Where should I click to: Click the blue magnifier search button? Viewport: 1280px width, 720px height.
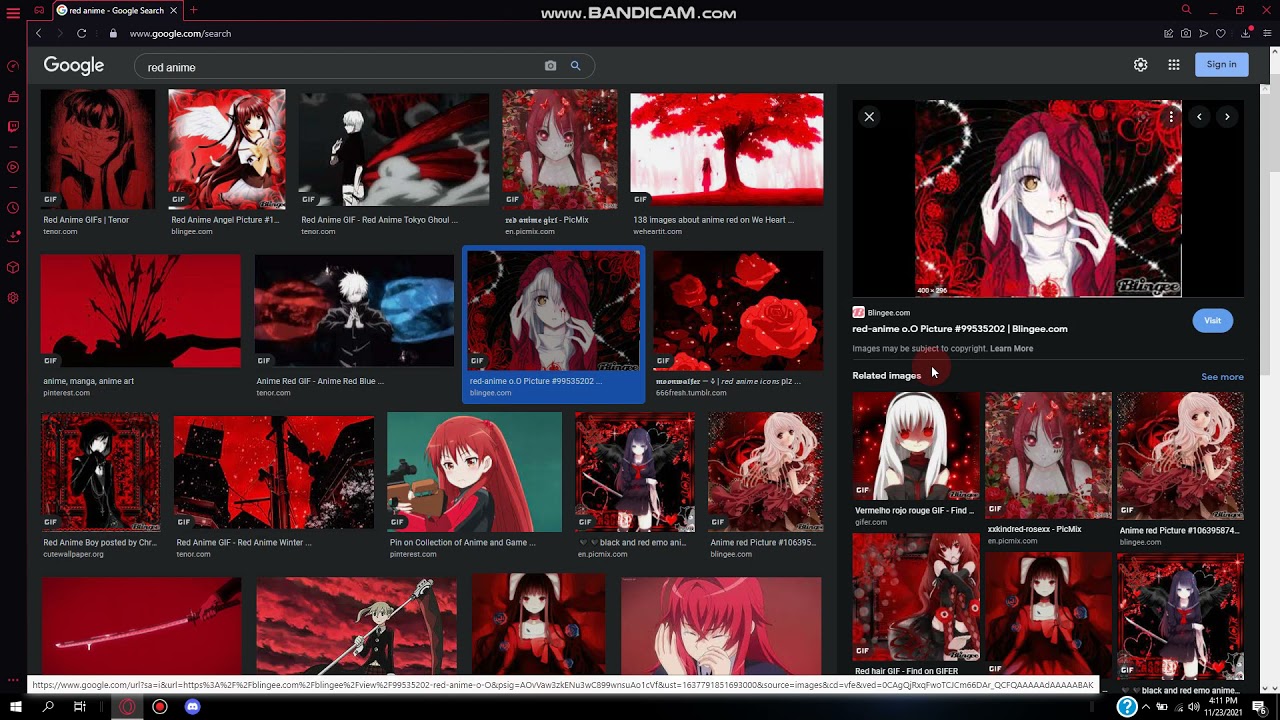point(576,66)
